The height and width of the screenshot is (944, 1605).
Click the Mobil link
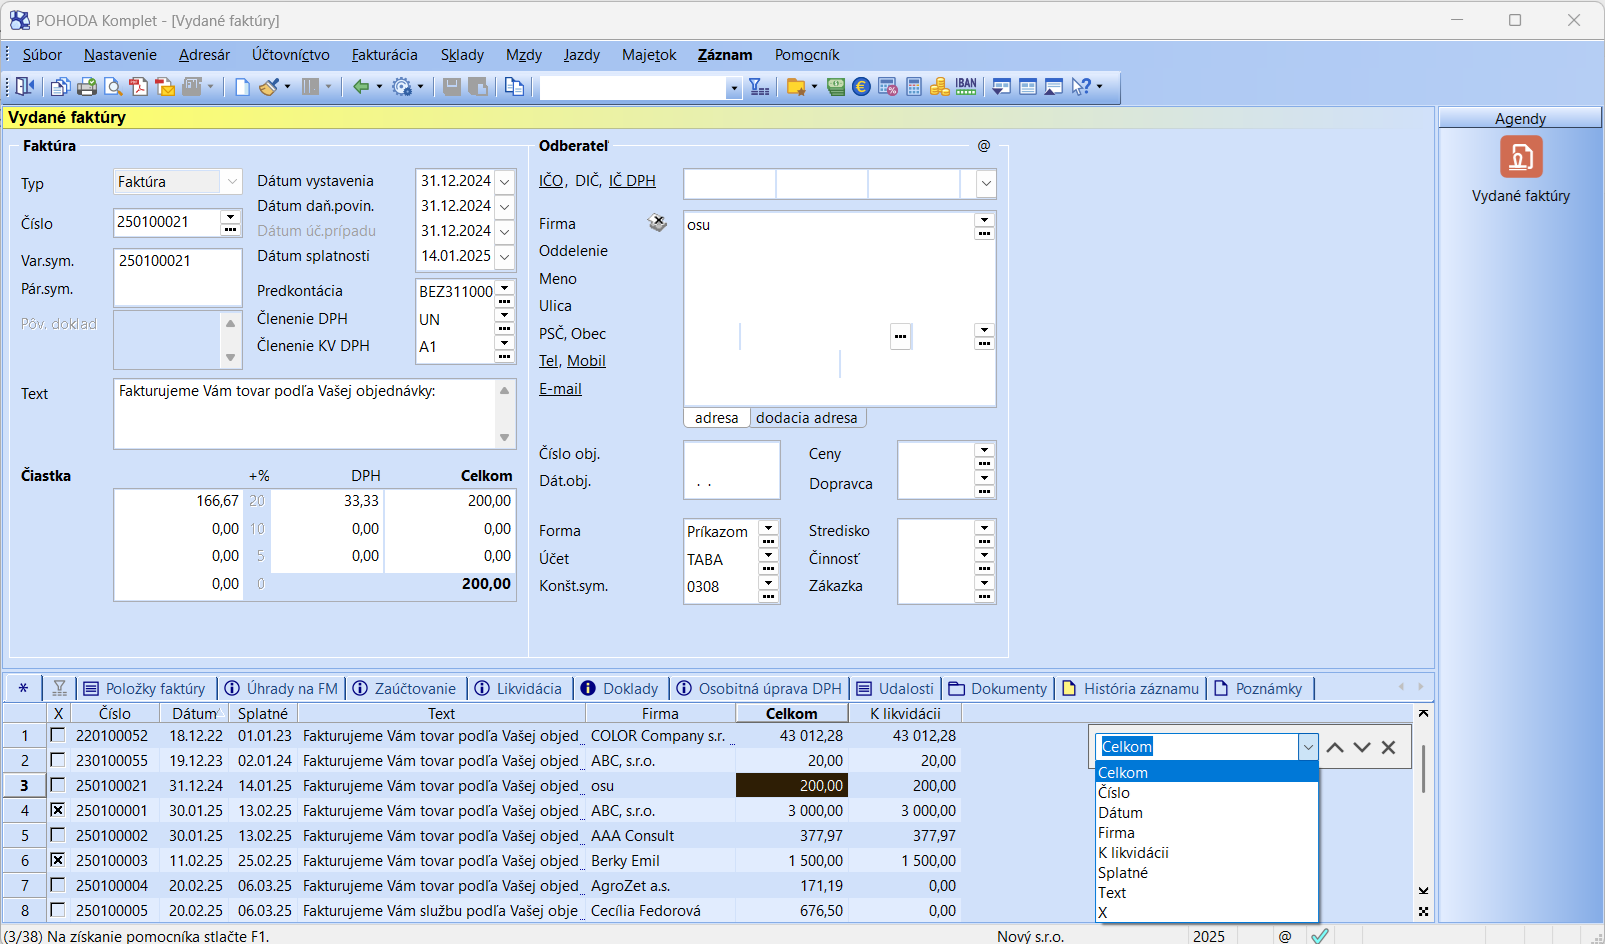[x=586, y=361]
